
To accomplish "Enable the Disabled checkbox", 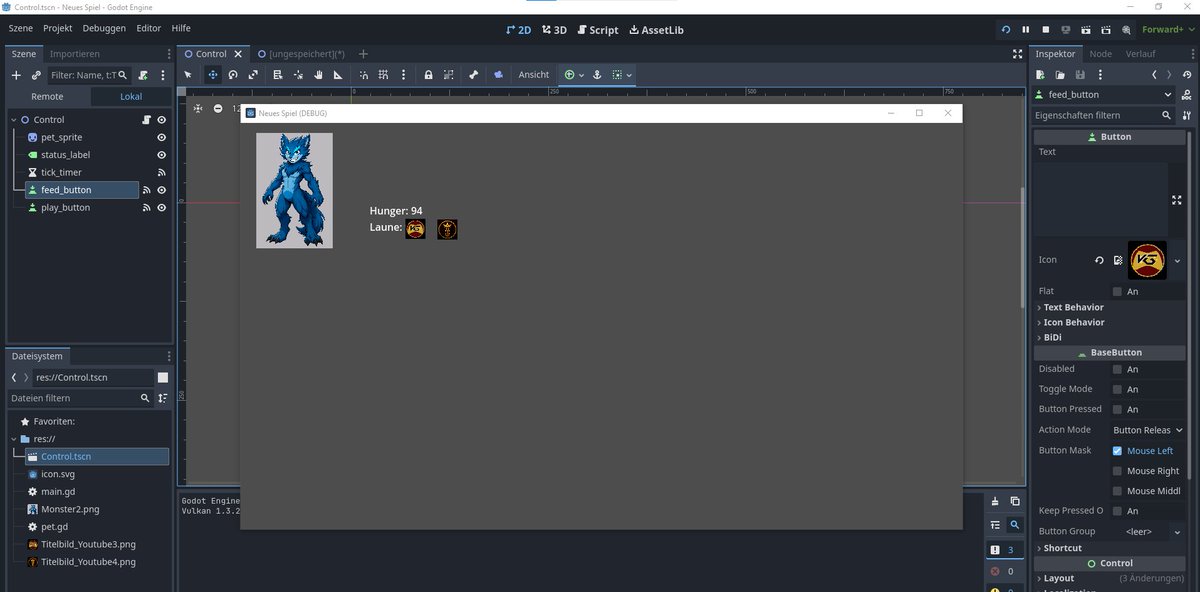I will pyautogui.click(x=1117, y=369).
